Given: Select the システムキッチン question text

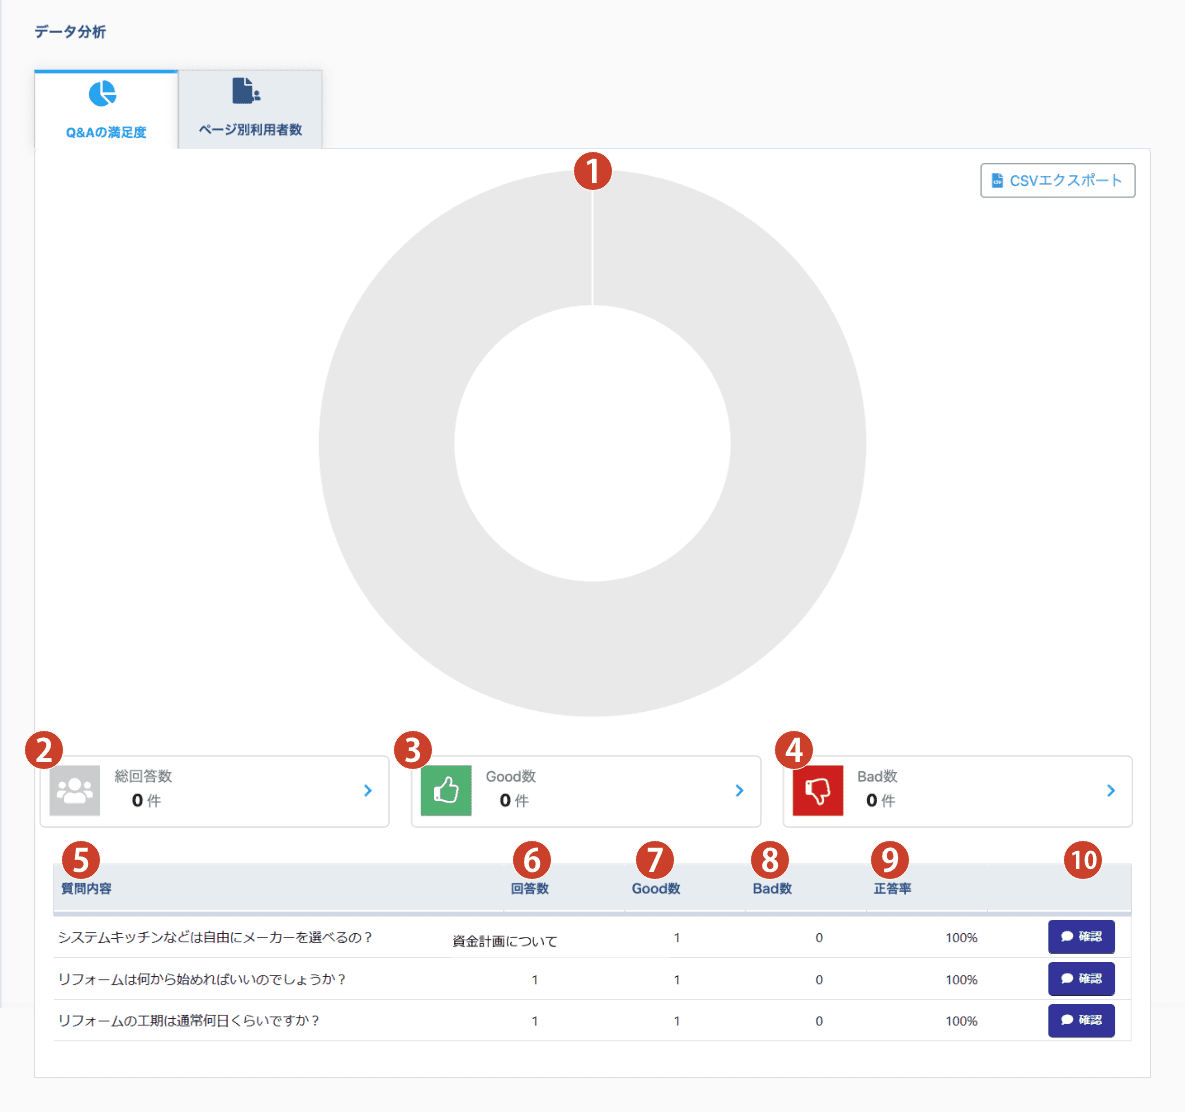Looking at the screenshot, I should click(x=215, y=938).
